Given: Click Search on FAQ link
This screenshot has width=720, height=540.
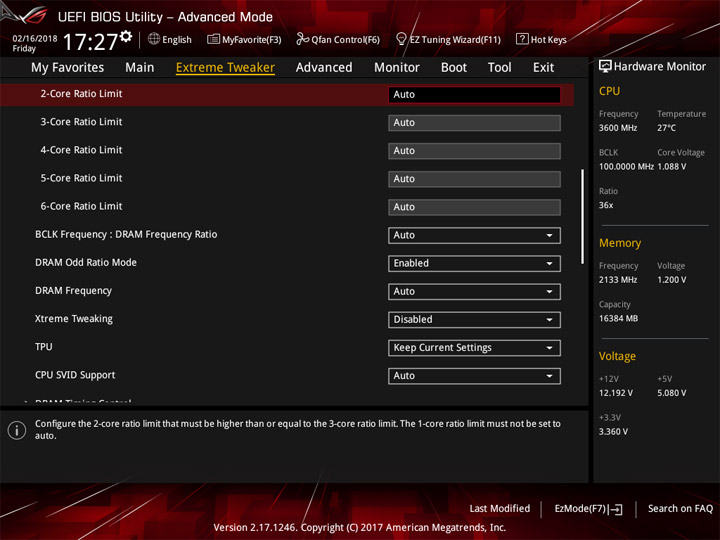Looking at the screenshot, I should 680,508.
